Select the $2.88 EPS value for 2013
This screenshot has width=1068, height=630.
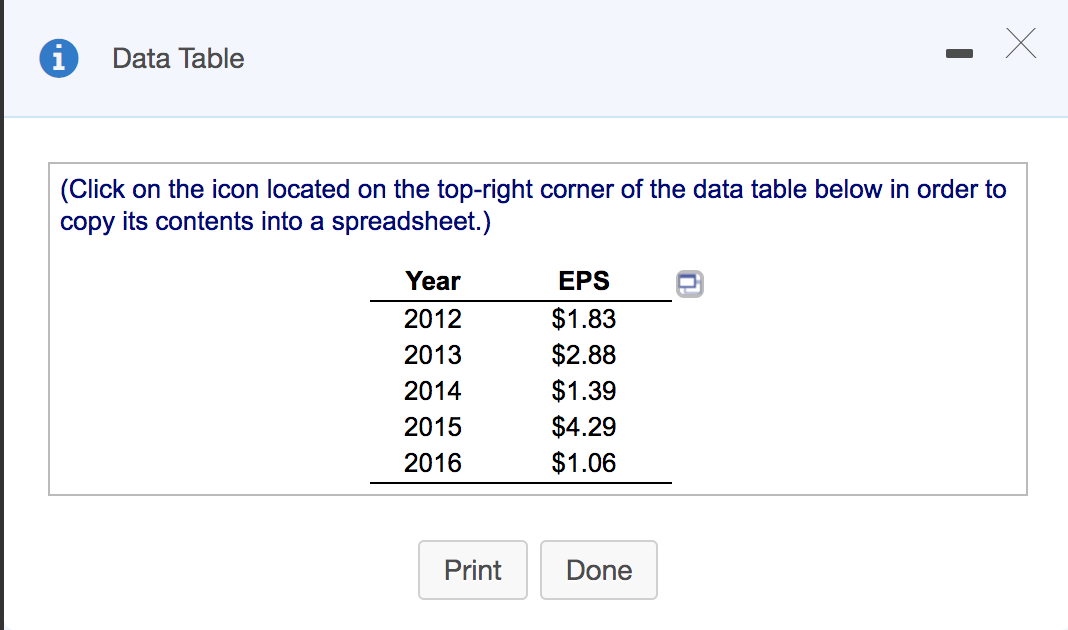pos(584,355)
